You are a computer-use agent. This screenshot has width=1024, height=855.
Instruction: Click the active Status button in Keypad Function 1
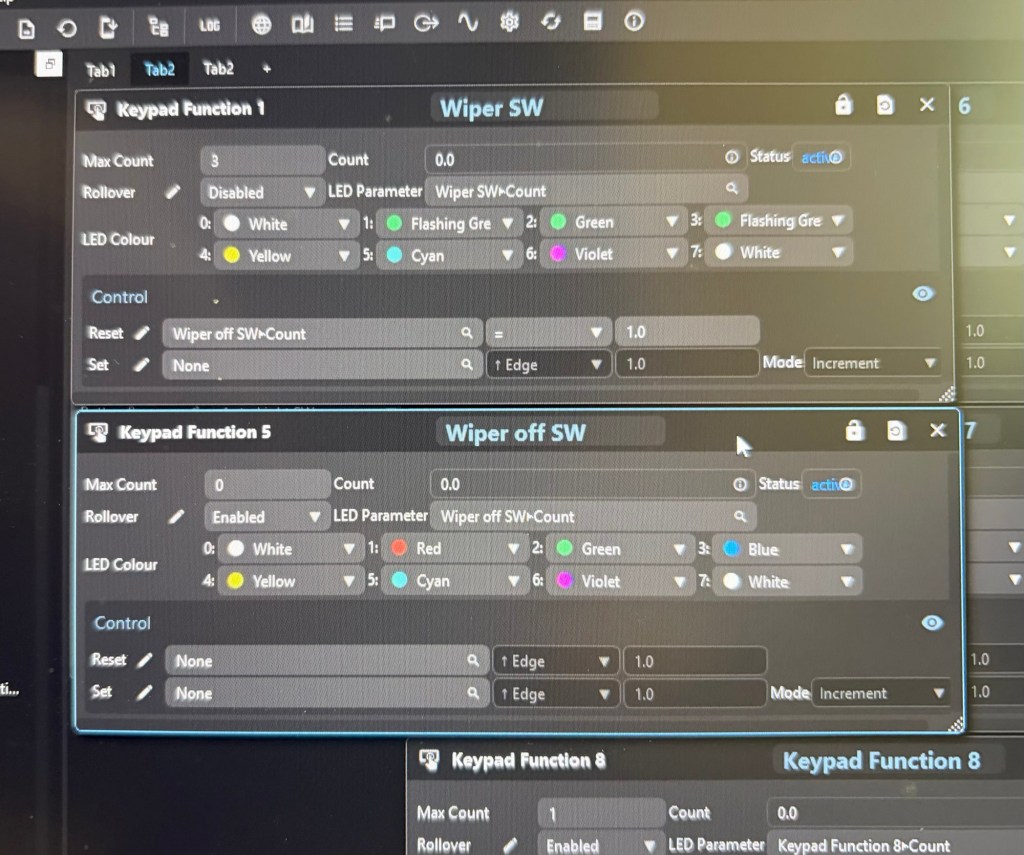(x=819, y=157)
